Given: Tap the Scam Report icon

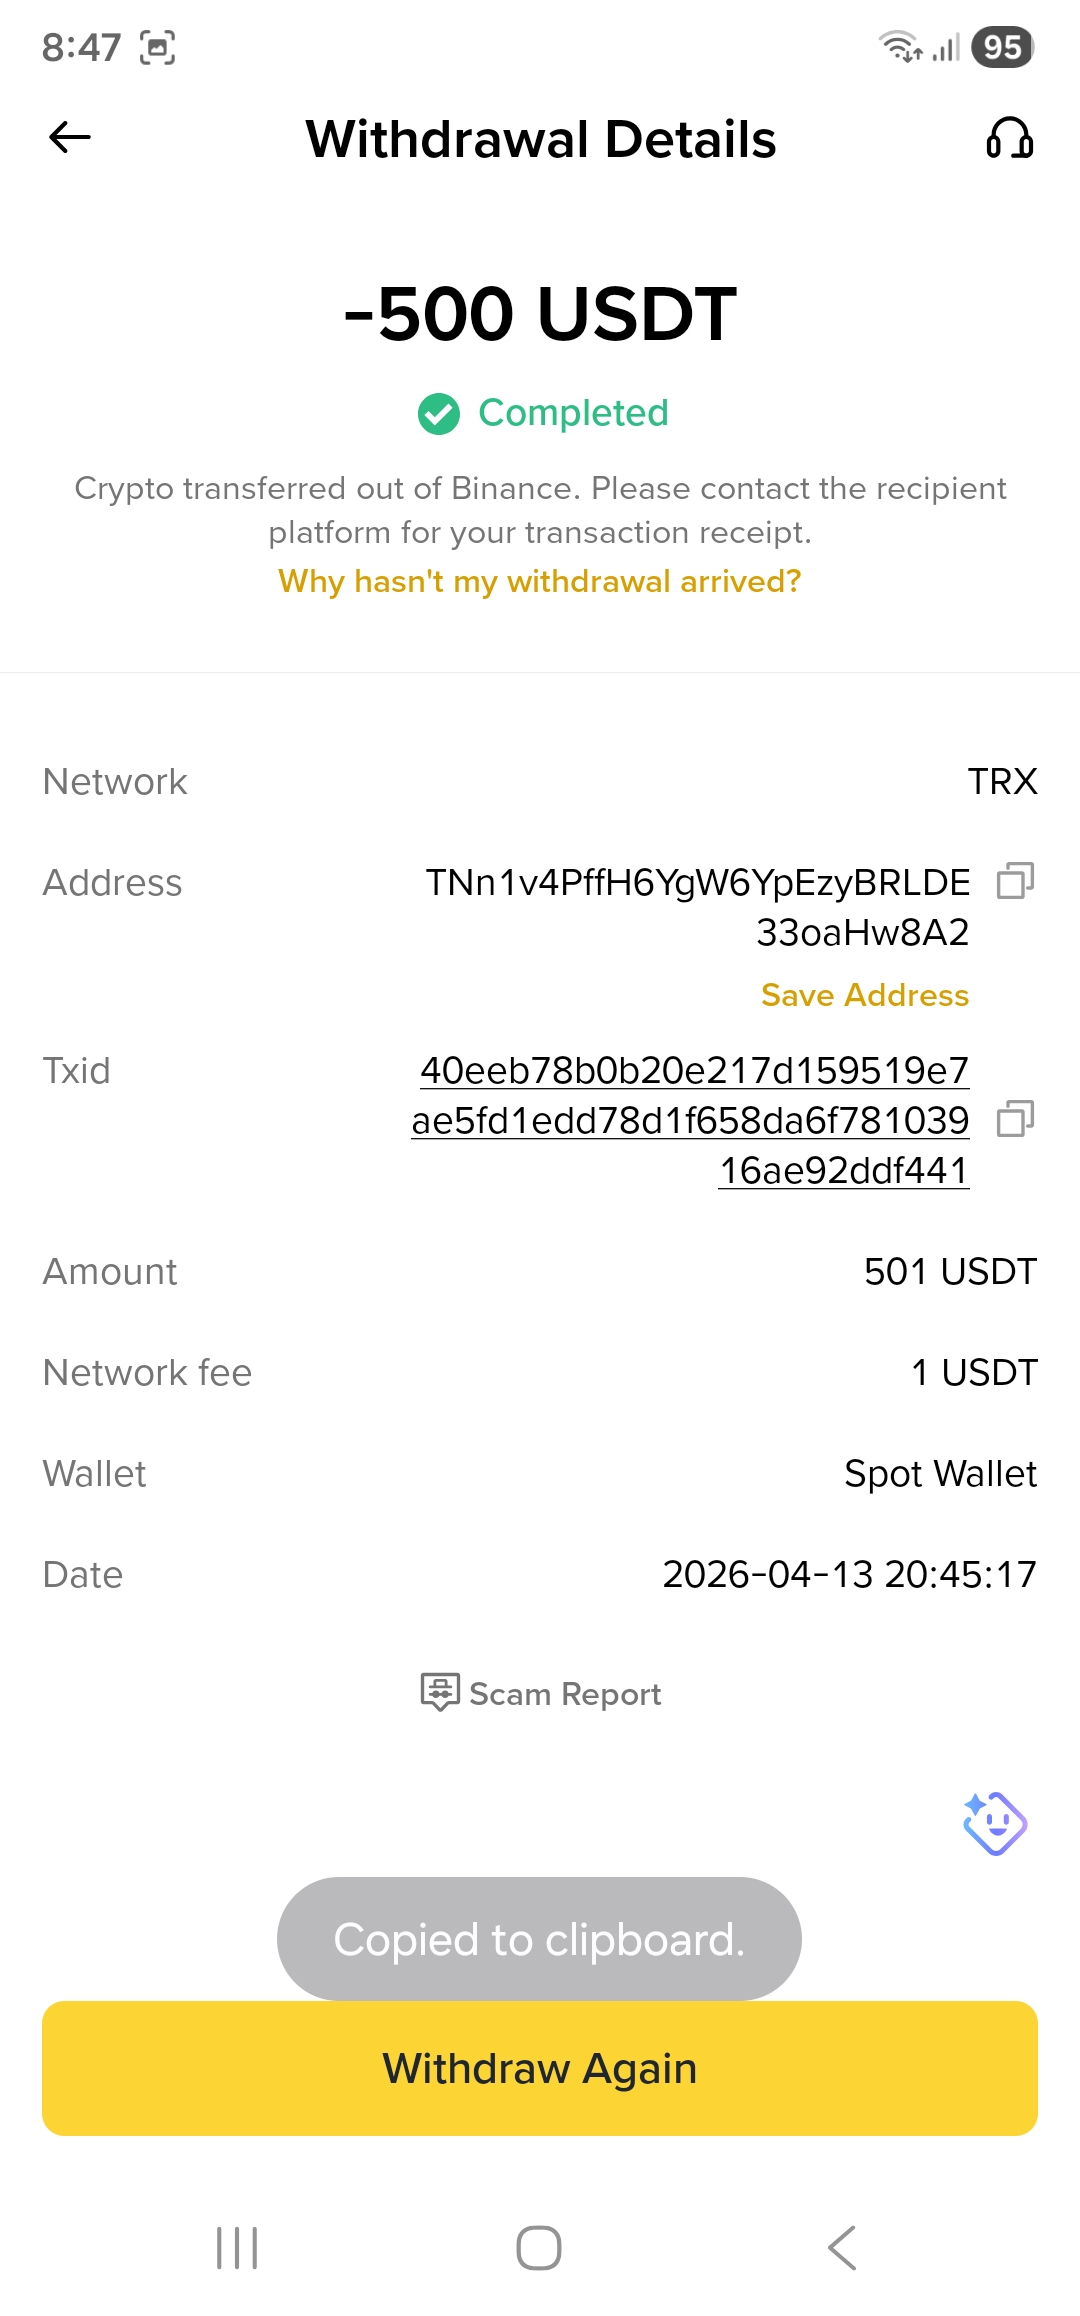Looking at the screenshot, I should (440, 1692).
